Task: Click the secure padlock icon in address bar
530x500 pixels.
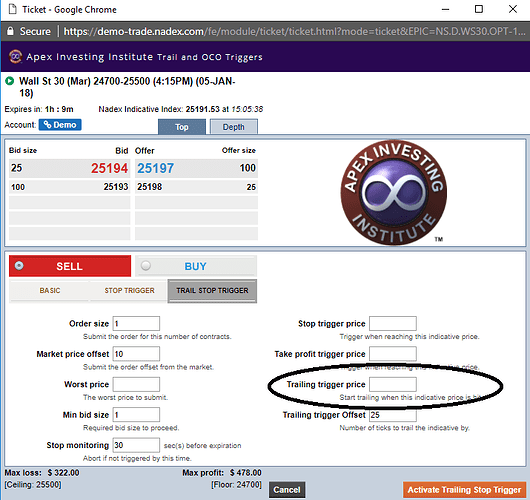Action: [x=10, y=31]
